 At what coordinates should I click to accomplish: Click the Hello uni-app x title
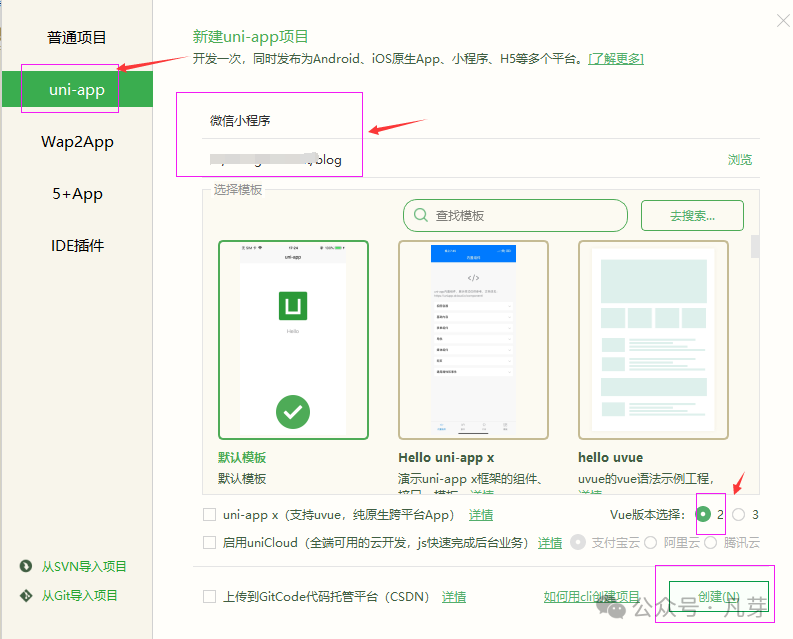click(446, 457)
